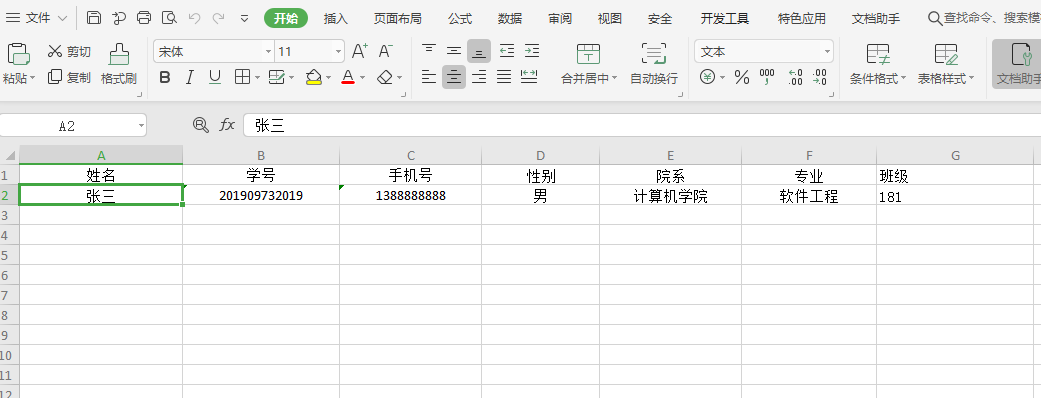Screen dimensions: 1041x398
Task: Click the Copy (复制) button
Action: tap(69, 77)
